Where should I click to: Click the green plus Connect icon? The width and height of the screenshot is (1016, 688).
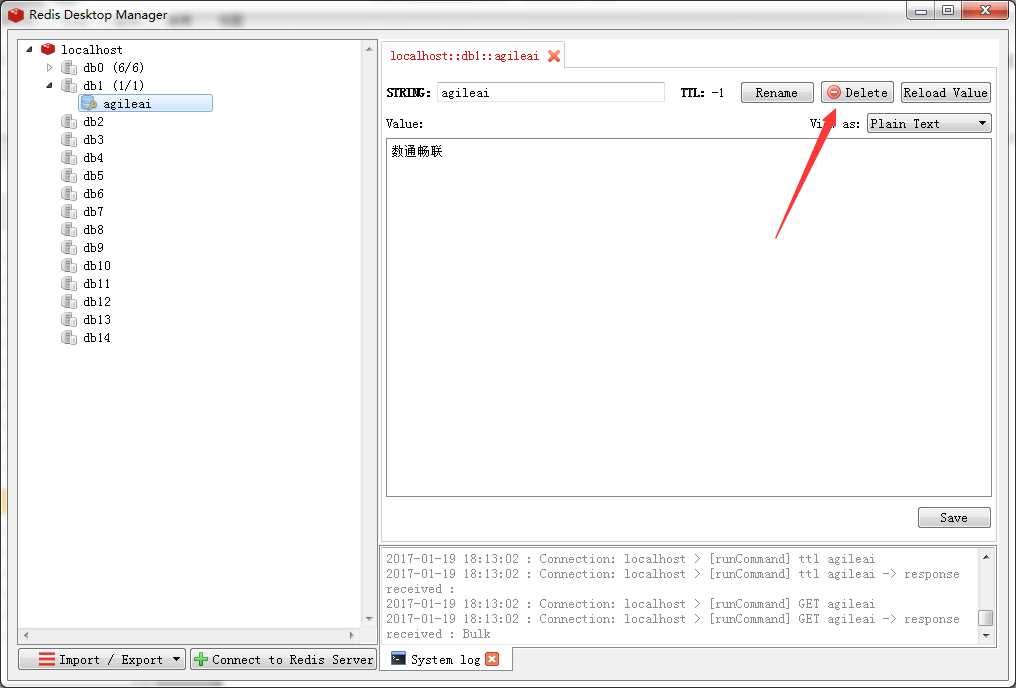[x=201, y=659]
